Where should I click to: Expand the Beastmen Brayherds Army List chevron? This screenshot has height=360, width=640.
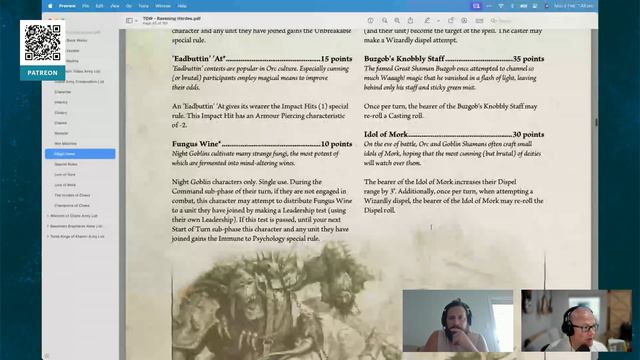pyautogui.click(x=48, y=226)
